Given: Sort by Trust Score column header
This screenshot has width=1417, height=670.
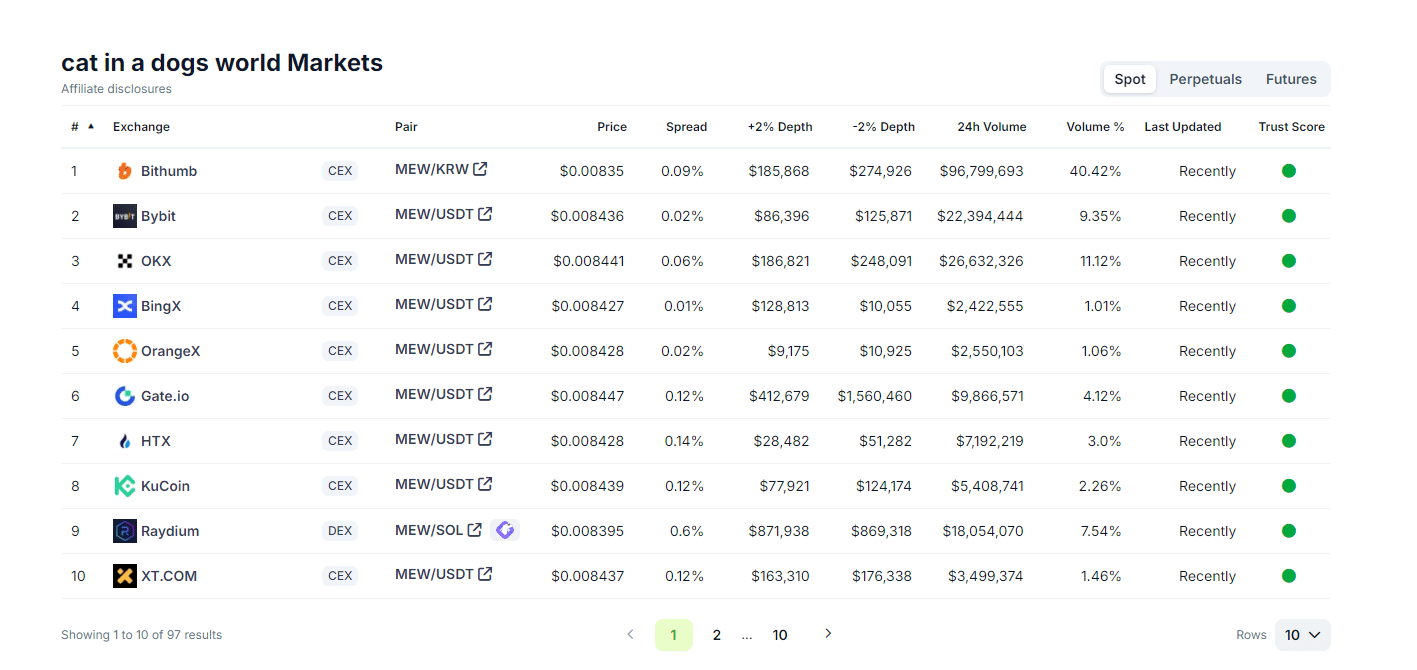Looking at the screenshot, I should click(1291, 127).
